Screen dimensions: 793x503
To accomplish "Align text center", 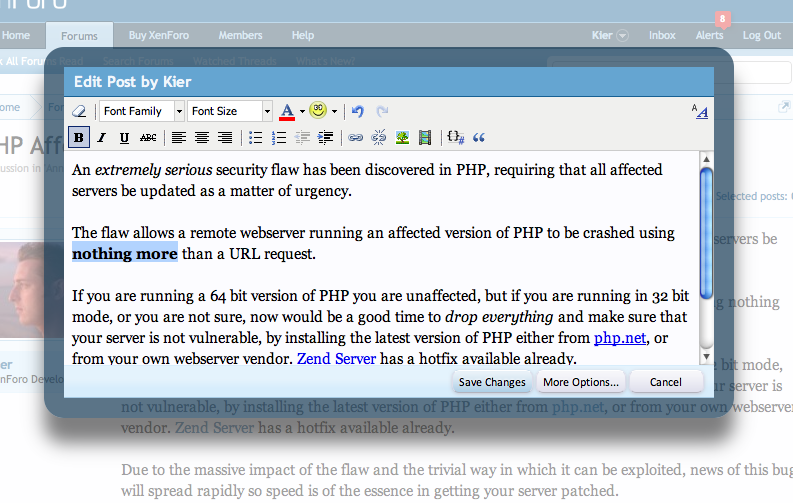I will (x=202, y=138).
